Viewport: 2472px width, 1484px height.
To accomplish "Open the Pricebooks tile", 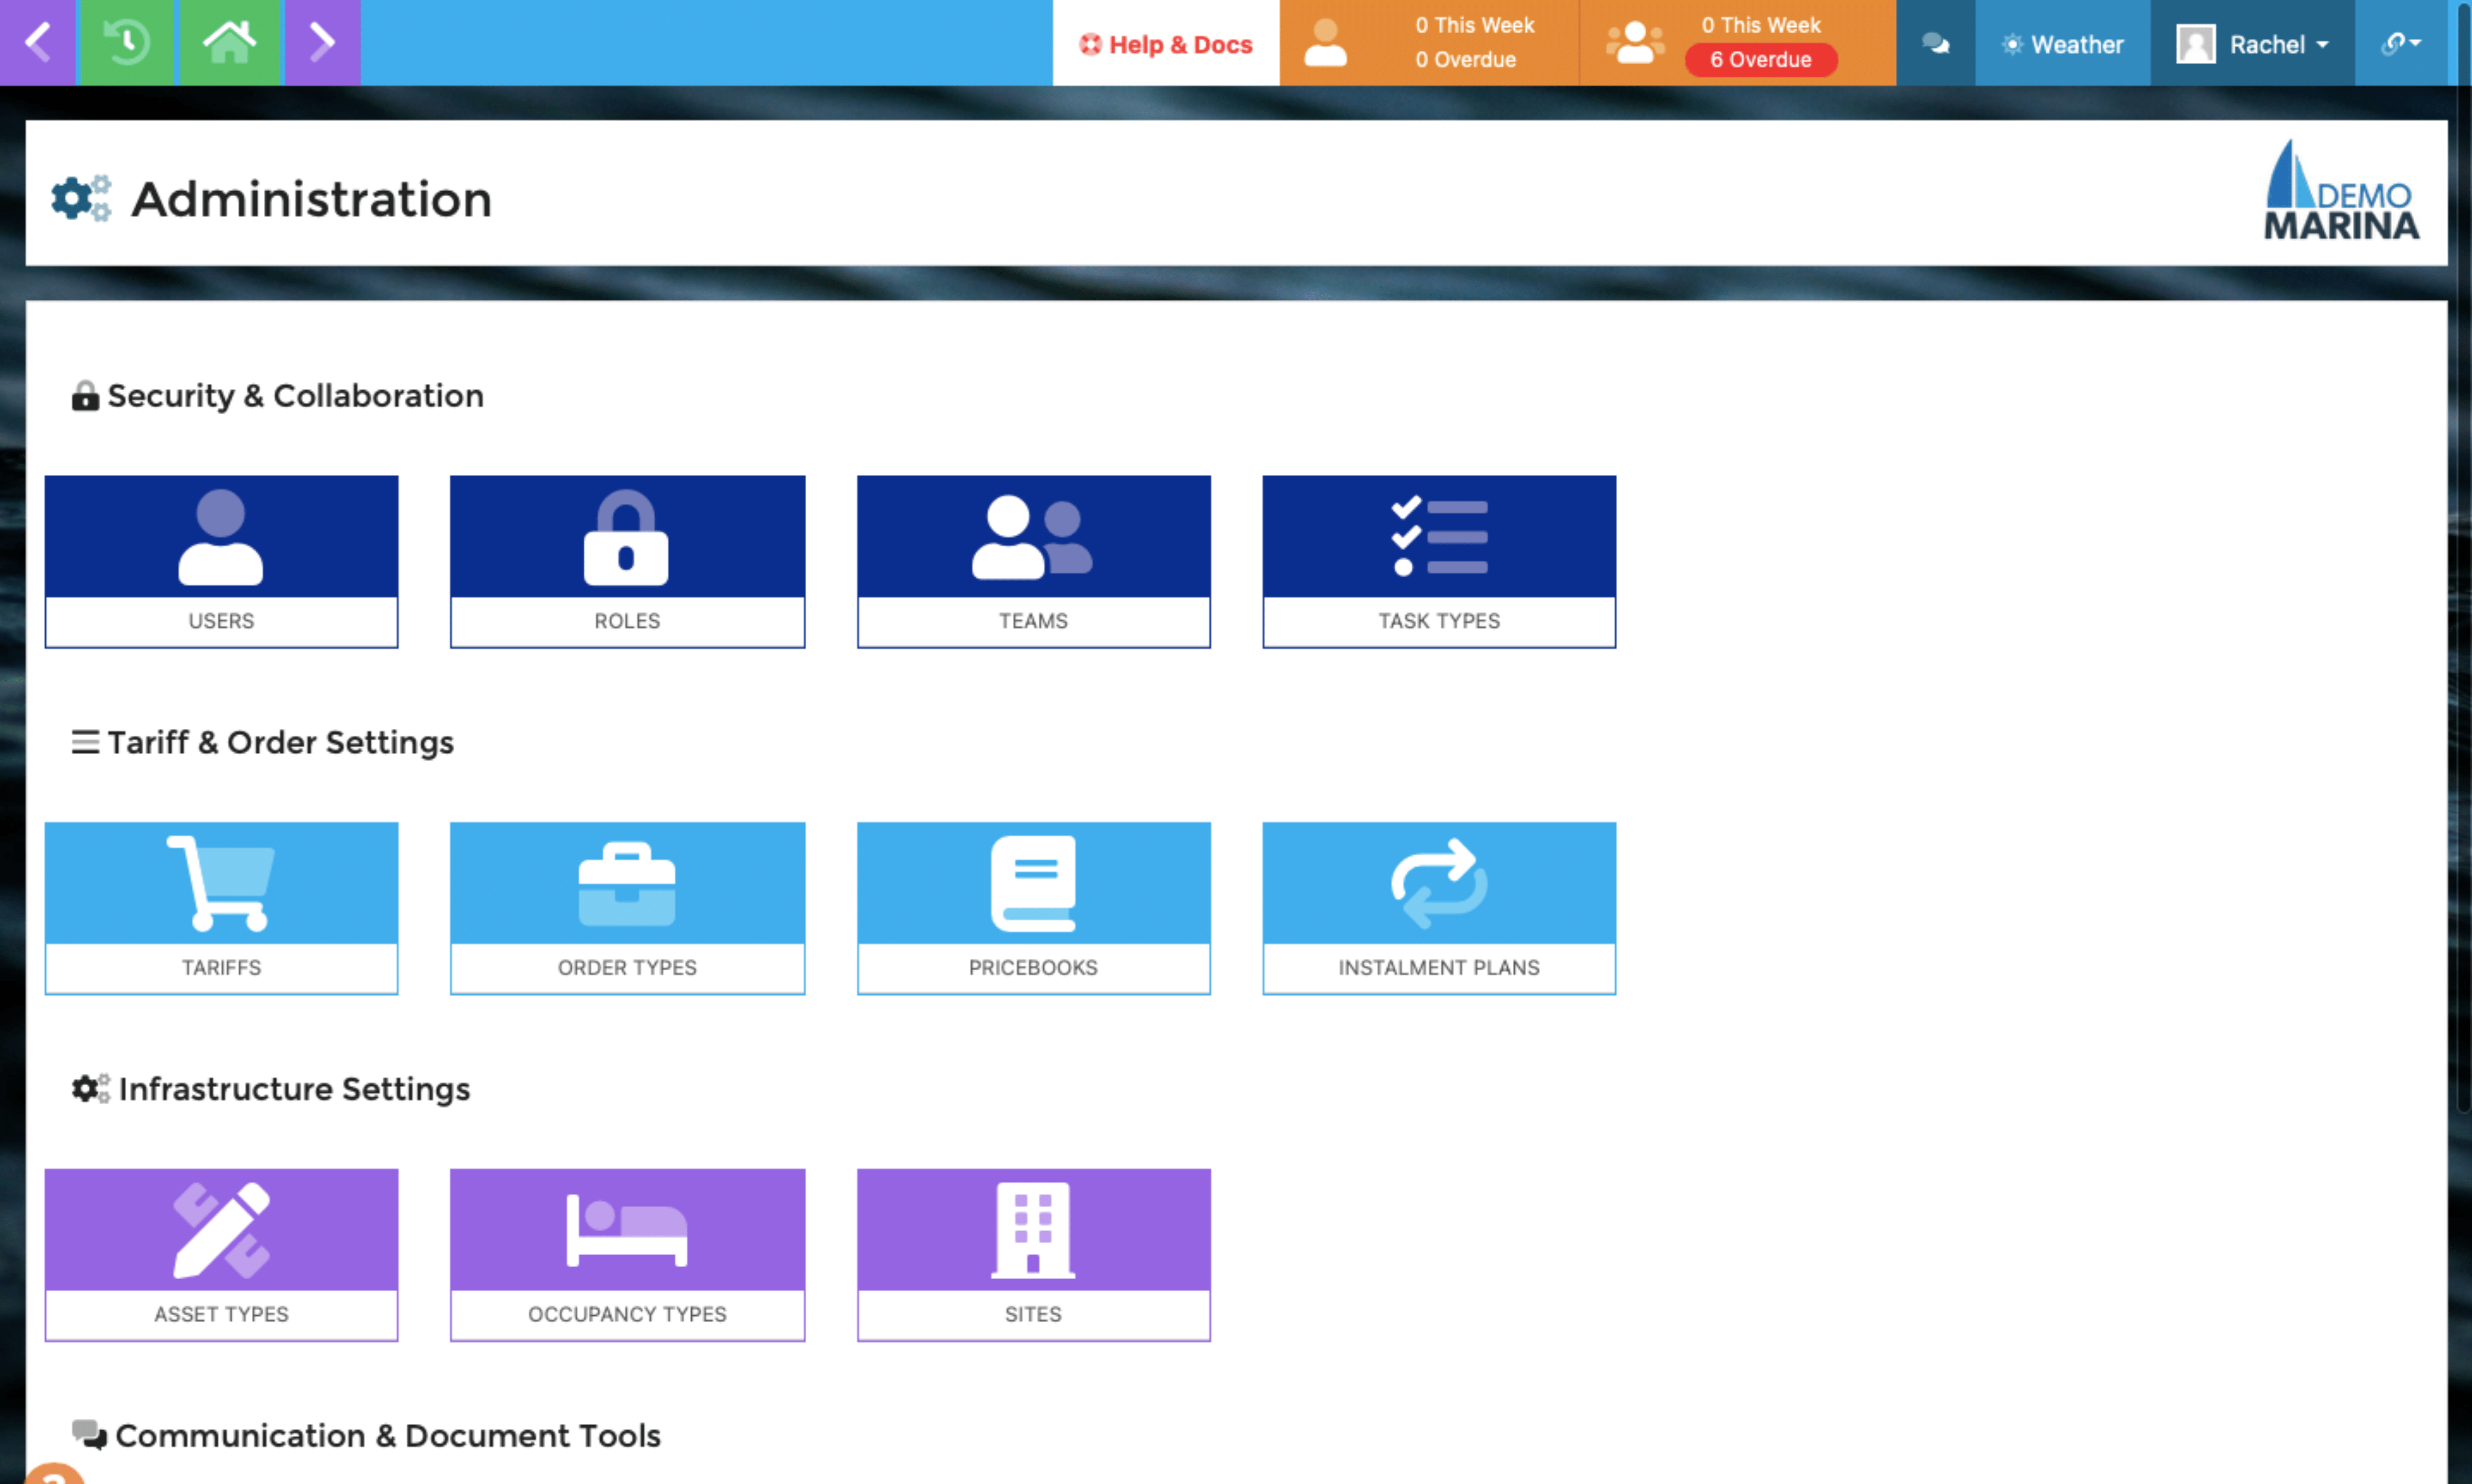I will 1033,905.
